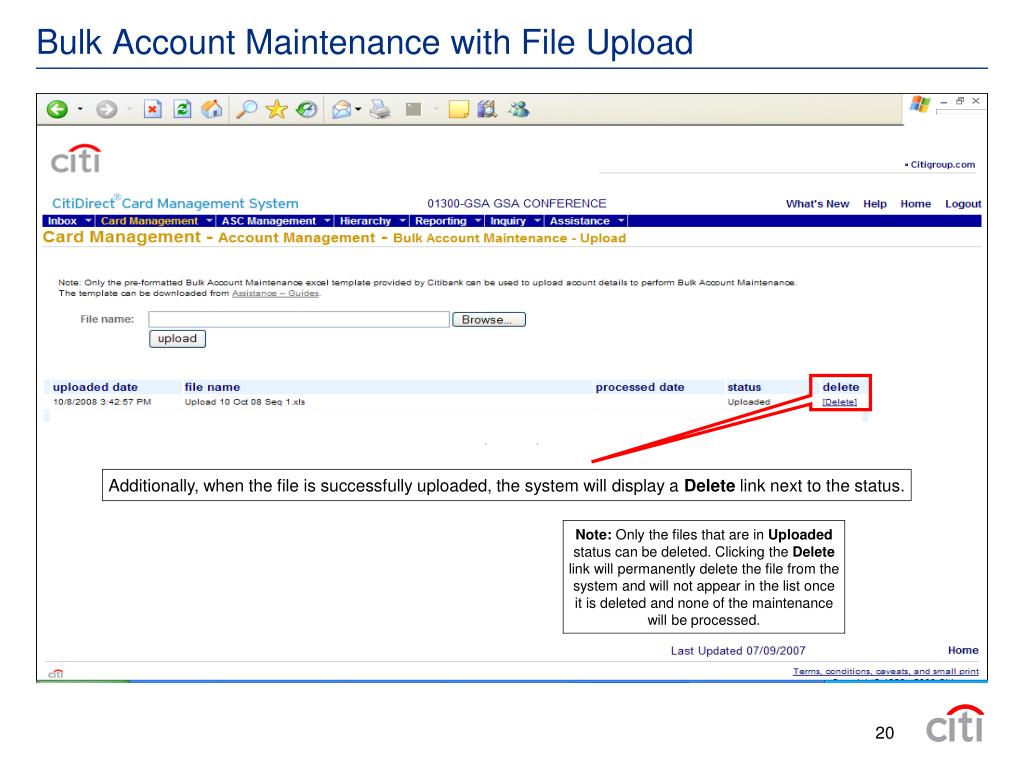The width and height of the screenshot is (1024, 768).
Task: Go to Home in the top navigation
Action: [916, 204]
